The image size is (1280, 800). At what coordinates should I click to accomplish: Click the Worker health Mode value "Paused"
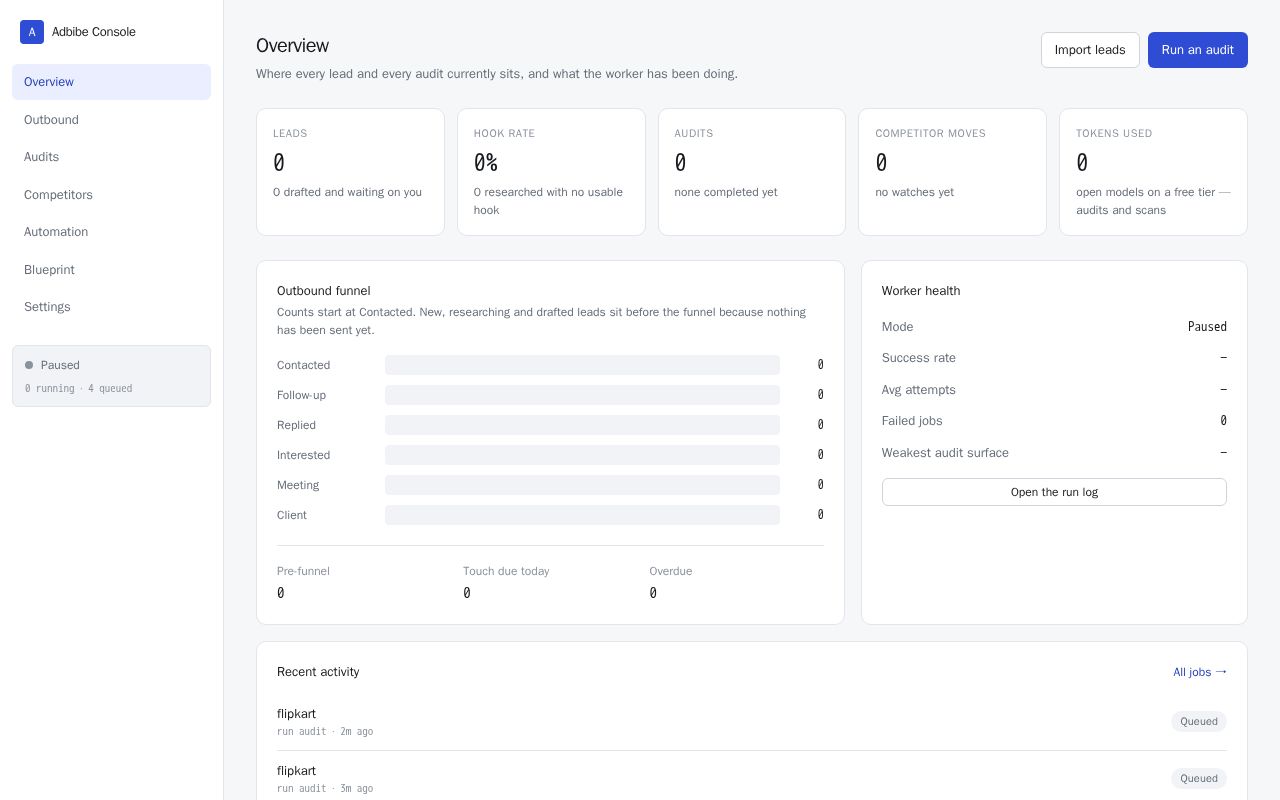pos(1207,327)
